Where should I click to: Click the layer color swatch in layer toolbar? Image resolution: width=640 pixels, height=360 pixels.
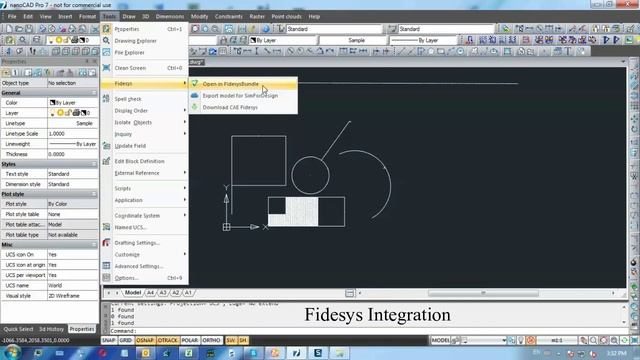click(83, 40)
